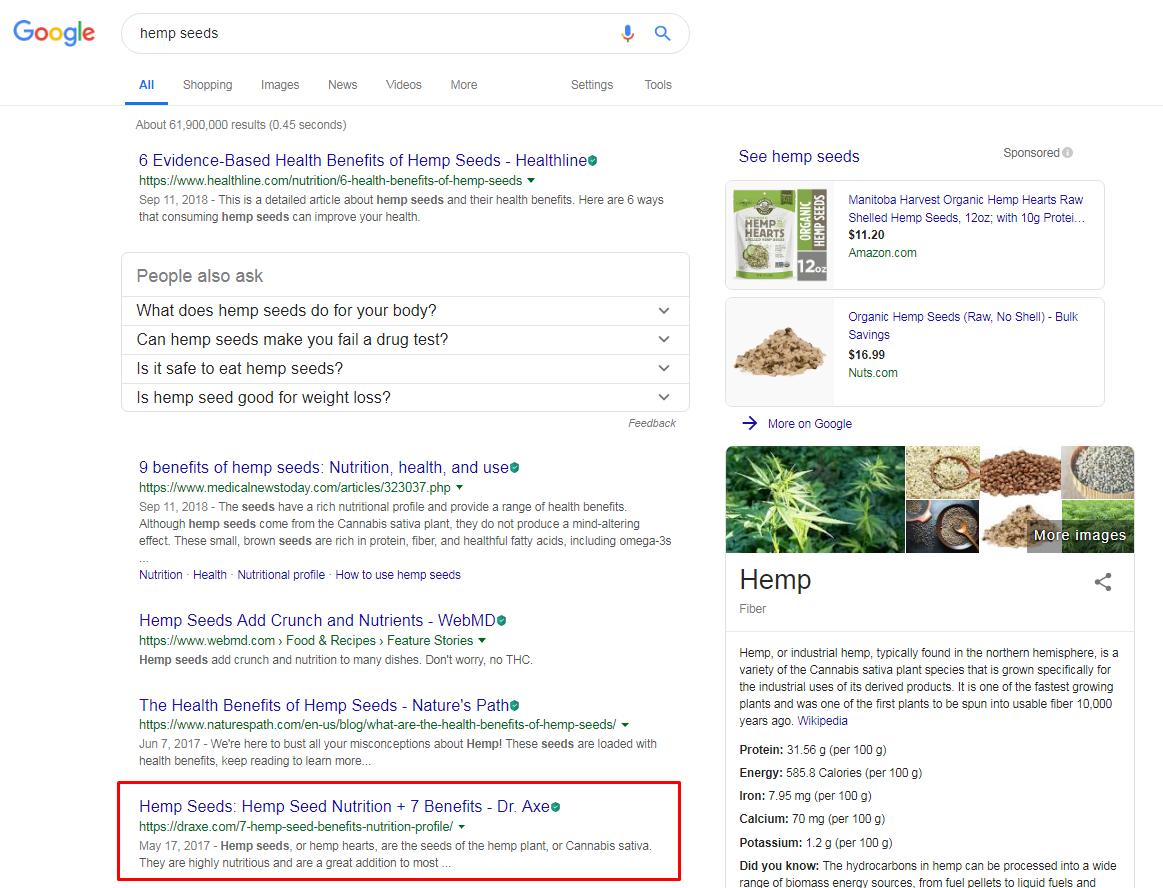Click the raw hemp seeds pile product image
1163x888 pixels.
point(780,352)
